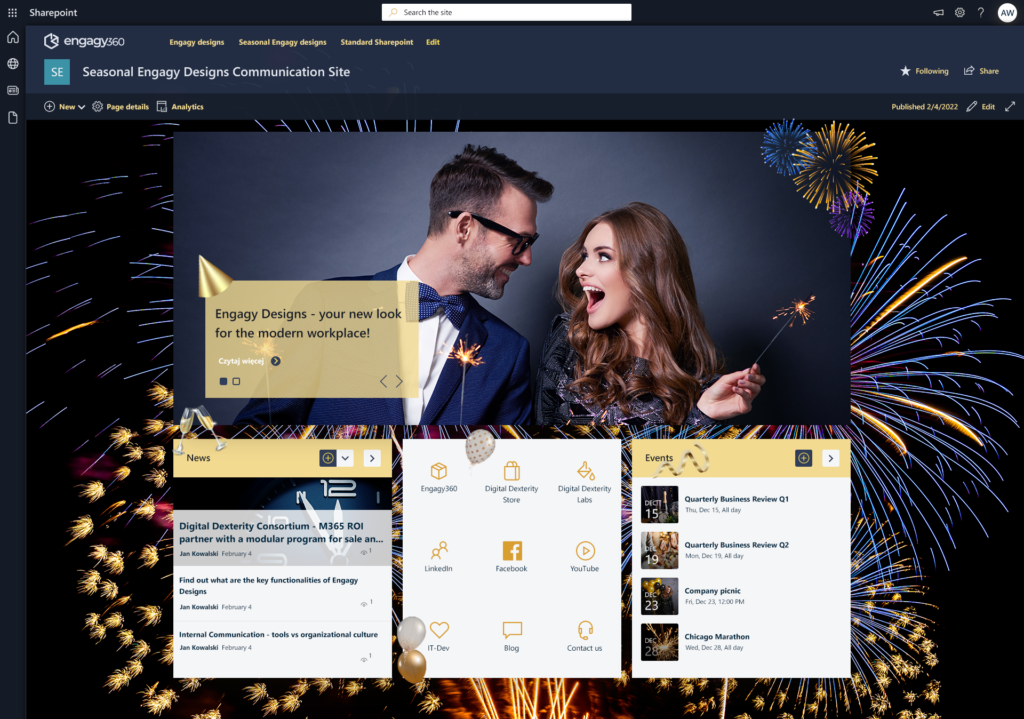Image resolution: width=1024 pixels, height=719 pixels.
Task: Select first hero slide indicator
Action: [x=223, y=381]
